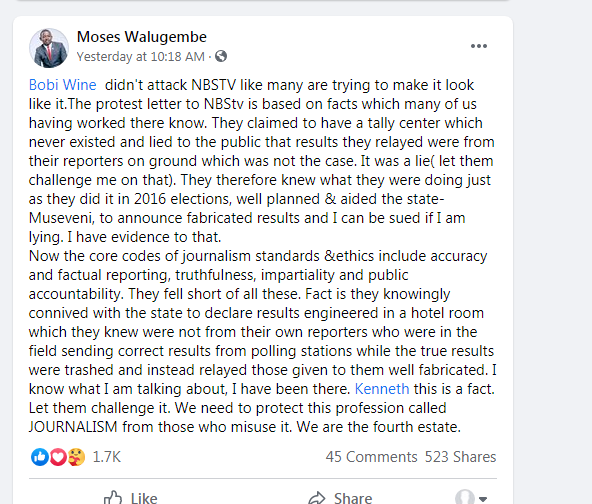
Task: Click the grey avatar comment-as selector
Action: coord(464,497)
